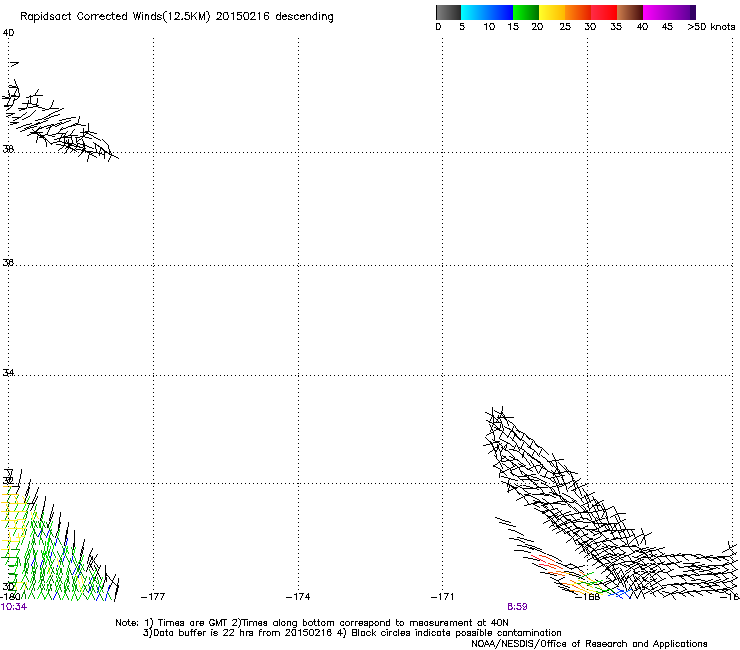Click the '>50 knots' legend label
Viewport: 740px width, 650px height.
point(711,27)
